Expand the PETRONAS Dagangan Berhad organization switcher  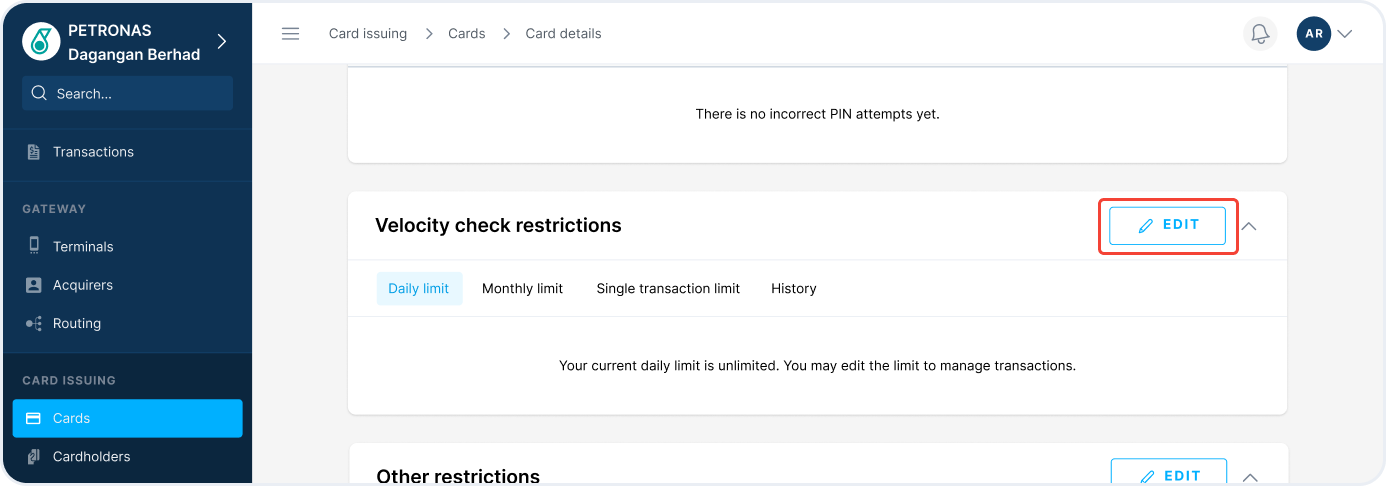tap(222, 42)
